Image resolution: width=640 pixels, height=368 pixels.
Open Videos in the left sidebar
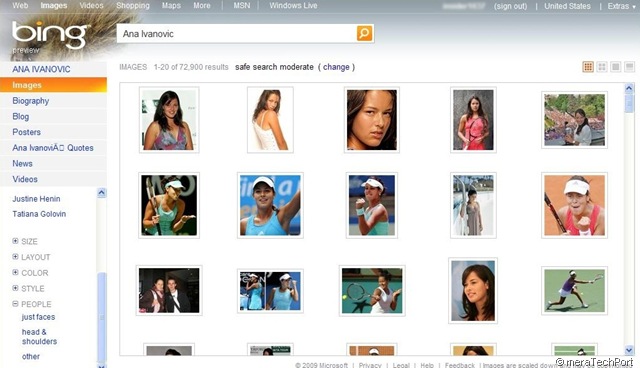[x=25, y=179]
